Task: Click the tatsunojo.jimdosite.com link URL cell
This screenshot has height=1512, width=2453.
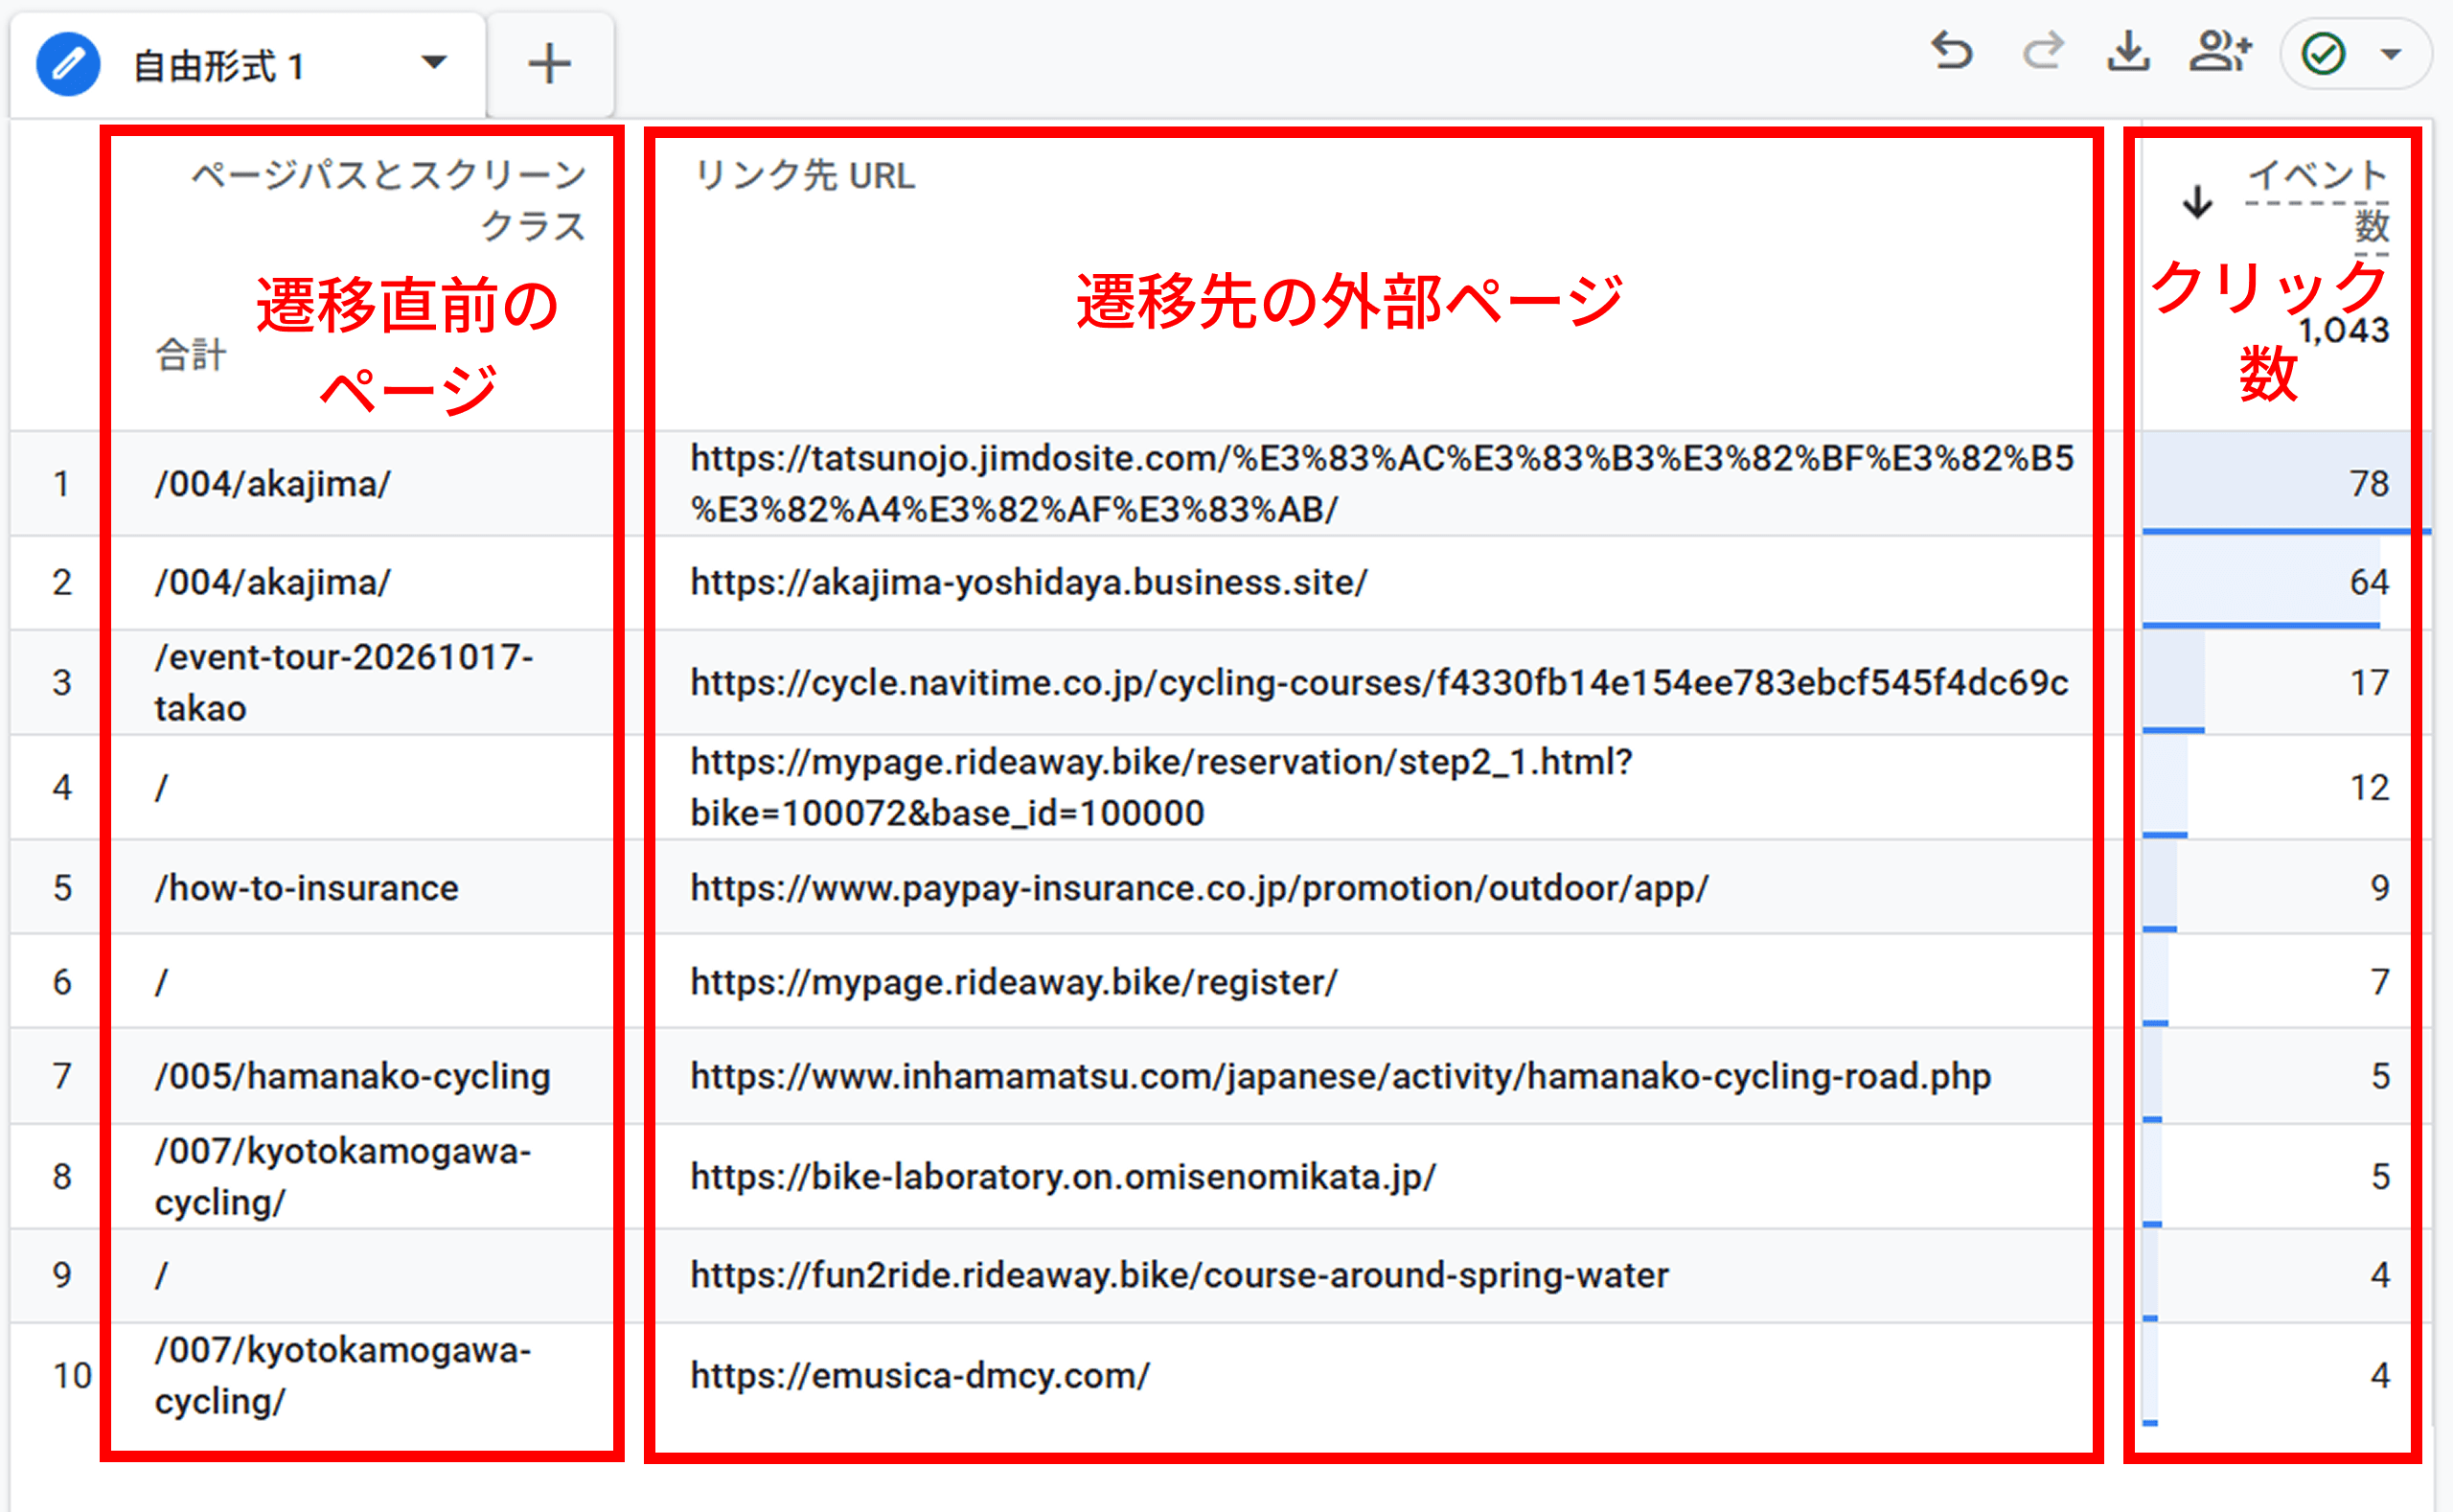Action: pos(1382,484)
